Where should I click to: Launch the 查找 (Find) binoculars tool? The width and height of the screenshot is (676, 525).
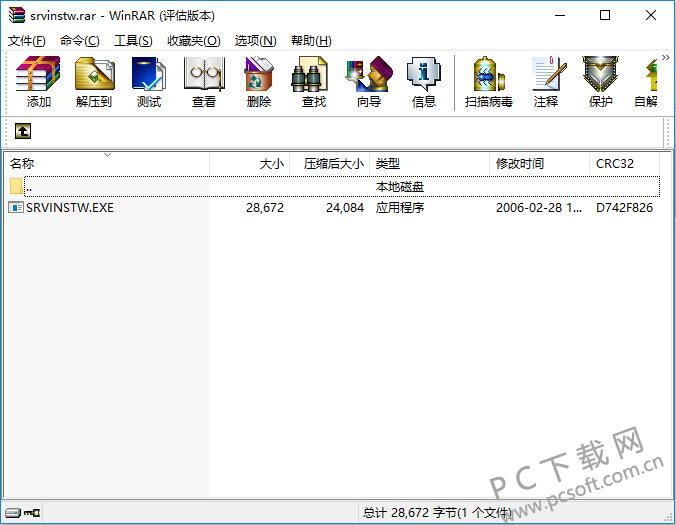(x=313, y=82)
